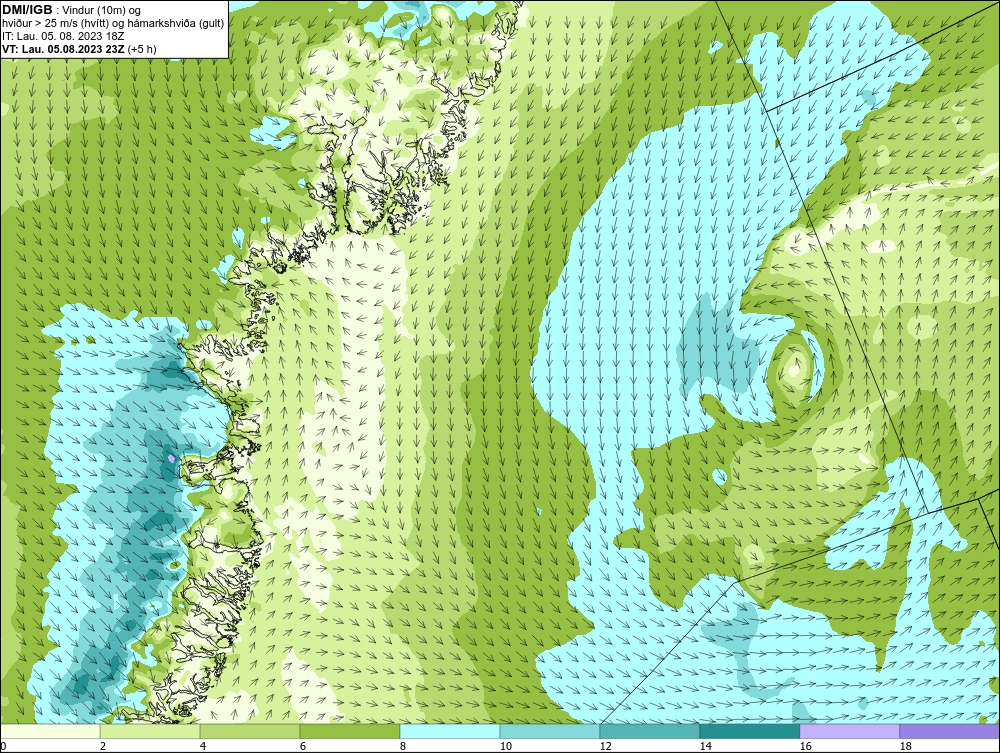Click the 8-10 m/s light cyan swatch
Viewport: 1000px width, 753px height.
click(450, 731)
